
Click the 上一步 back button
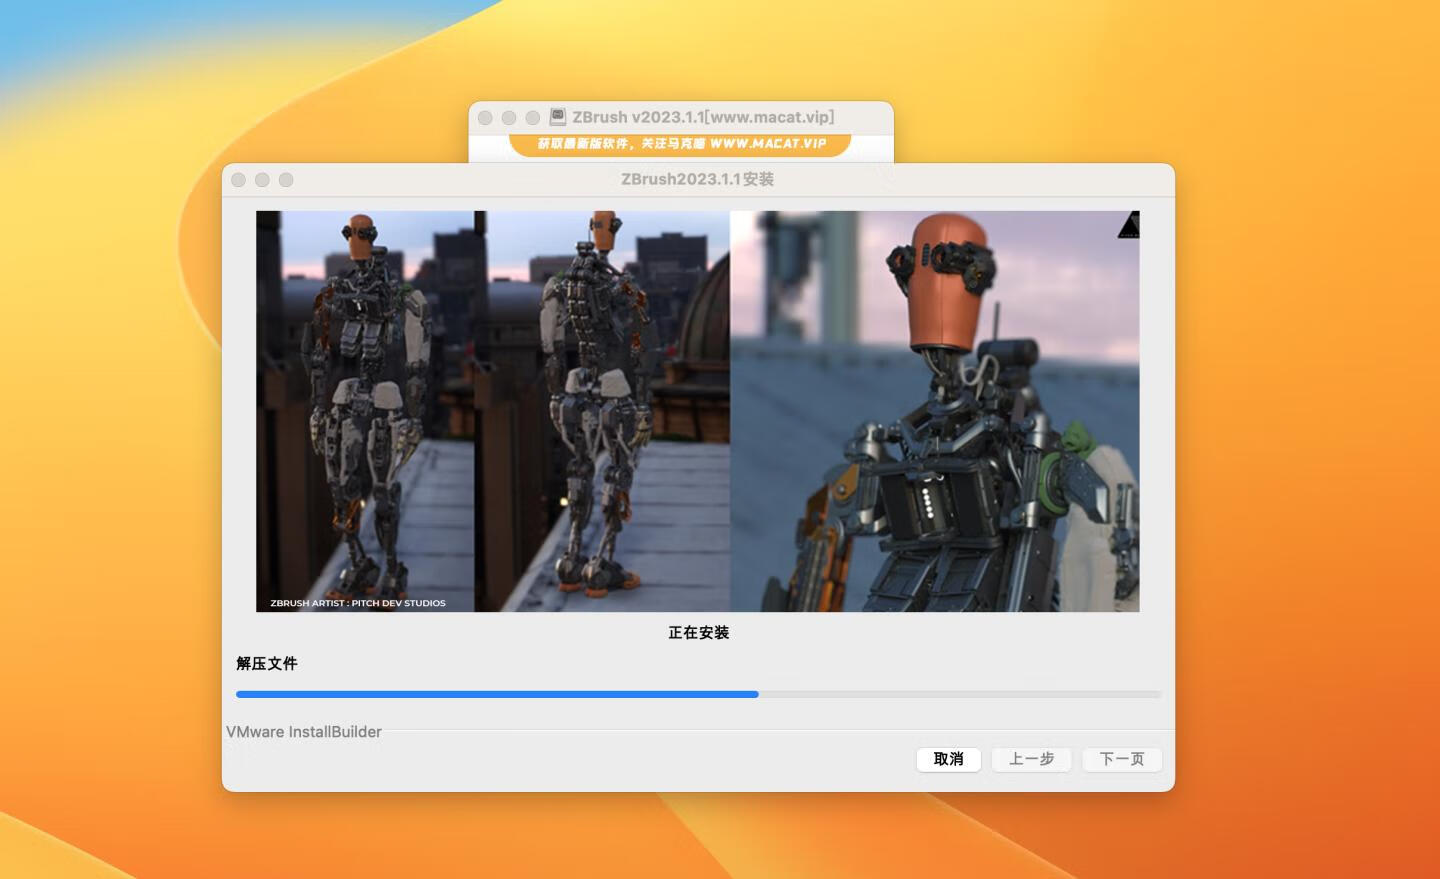(1031, 759)
